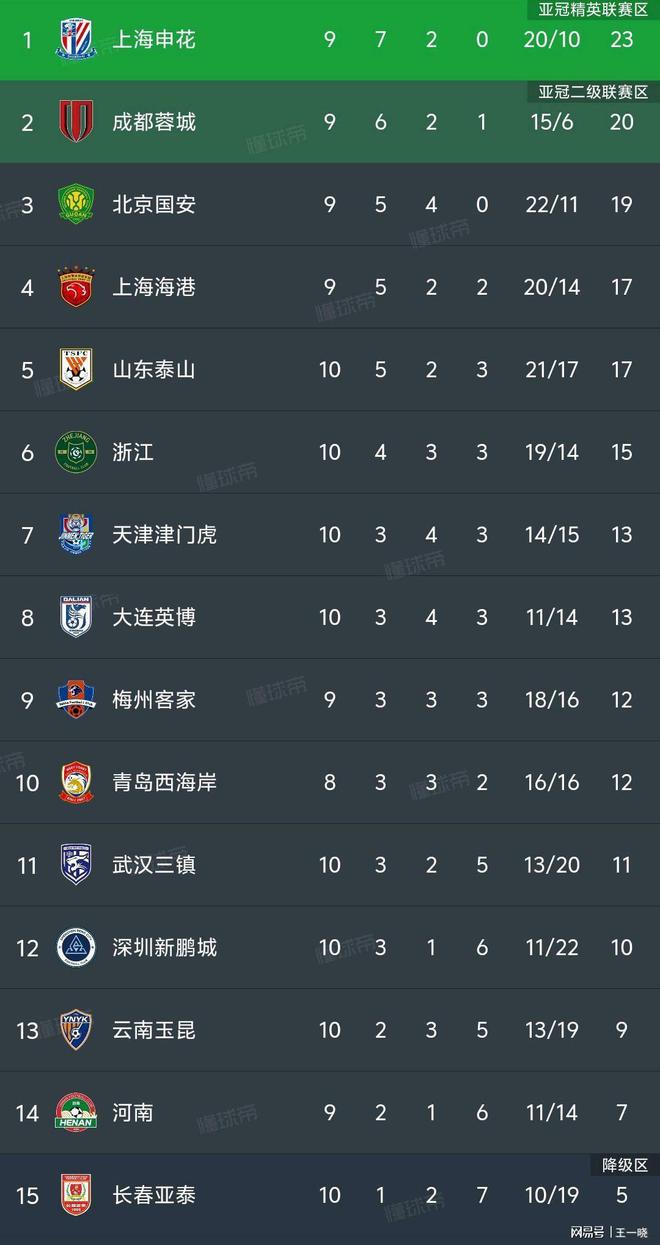Open the 武汉三镇 team name
This screenshot has width=660, height=1245.
pyautogui.click(x=154, y=865)
